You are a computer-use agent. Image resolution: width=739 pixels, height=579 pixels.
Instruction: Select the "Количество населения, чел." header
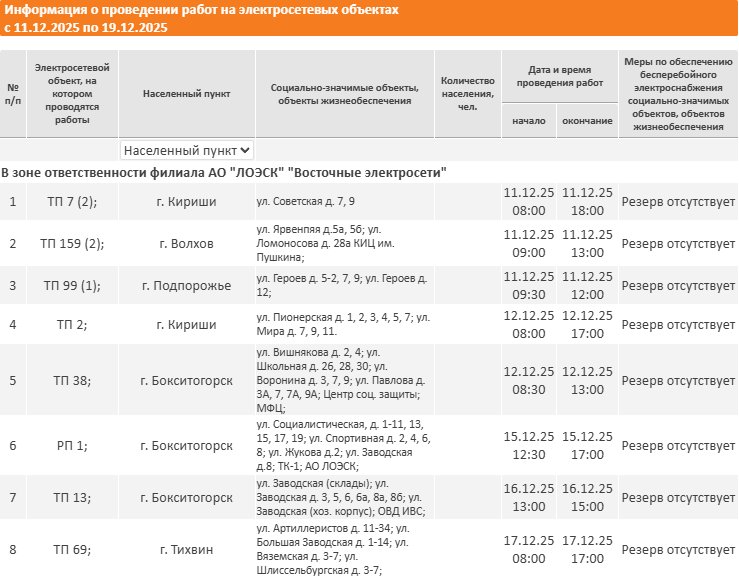[468, 94]
